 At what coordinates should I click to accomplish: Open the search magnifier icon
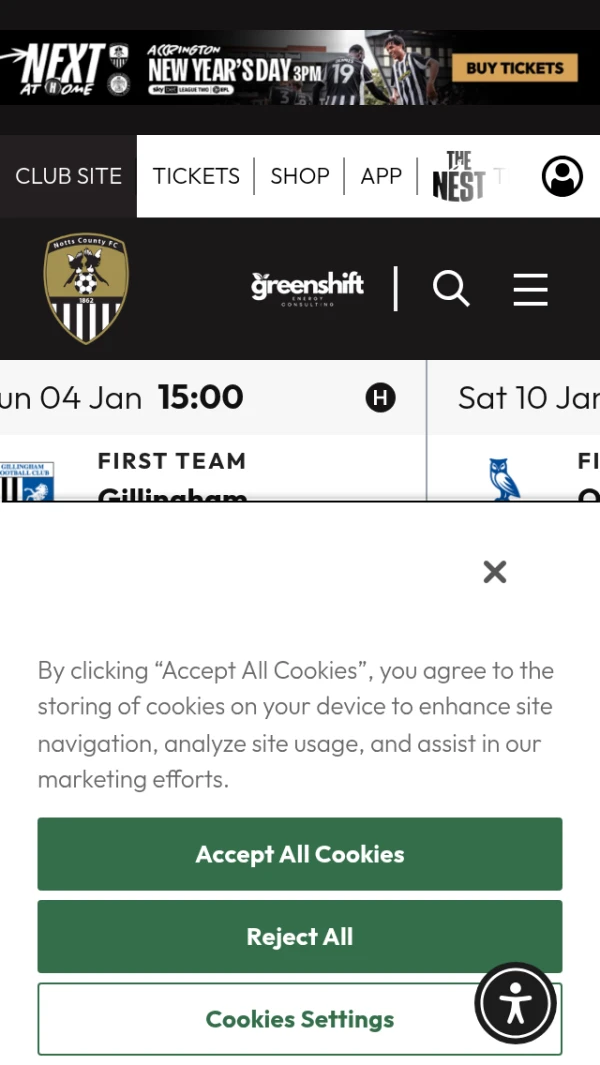point(451,289)
